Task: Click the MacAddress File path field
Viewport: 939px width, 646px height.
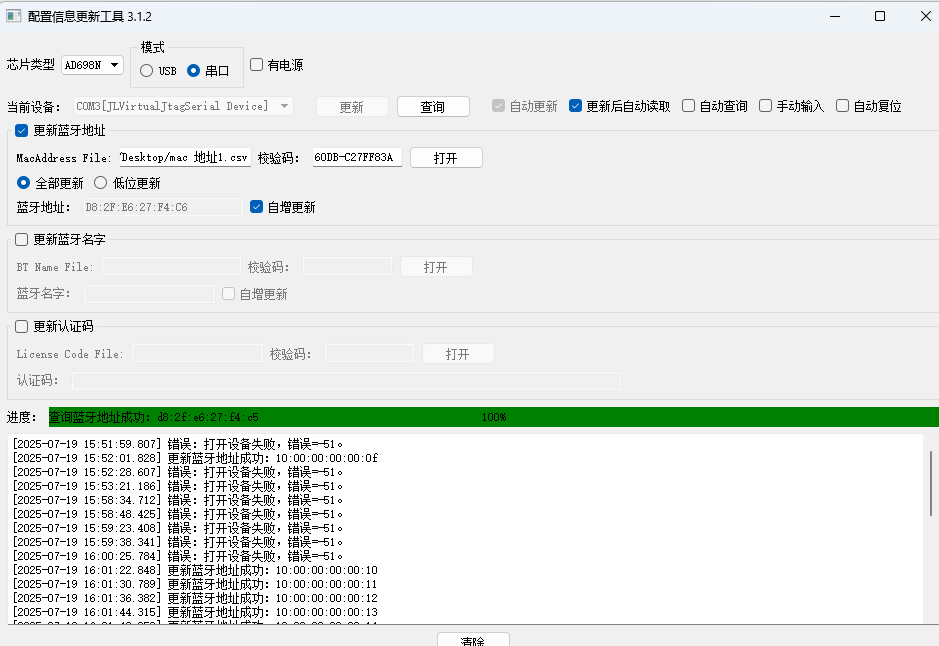Action: coord(185,157)
